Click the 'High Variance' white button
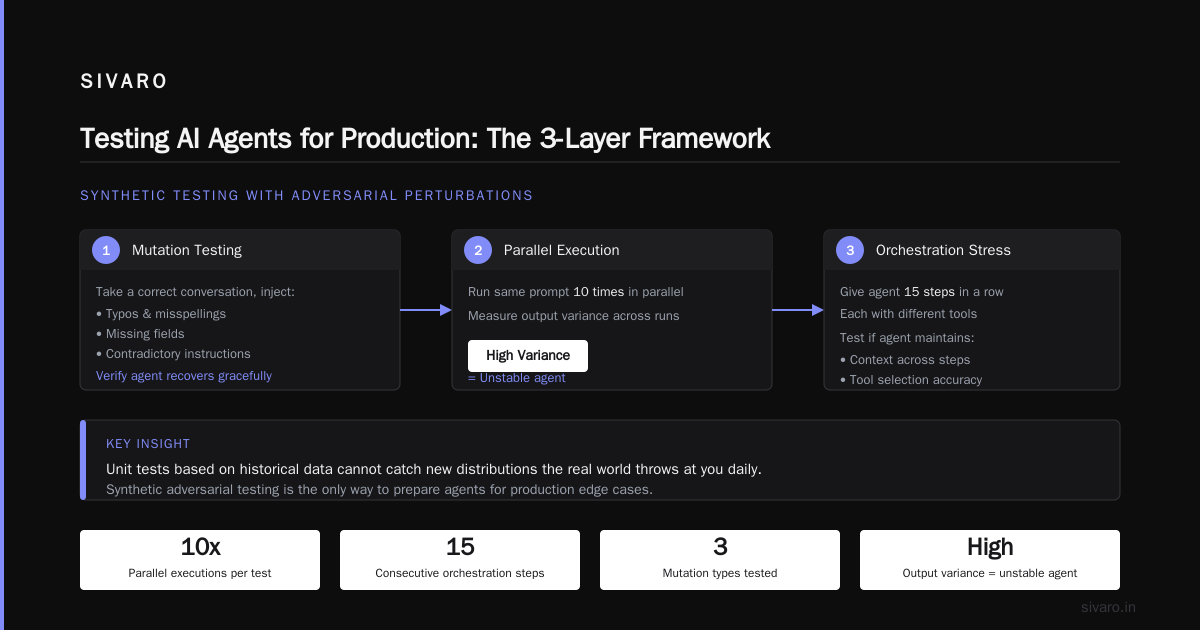Image resolution: width=1200 pixels, height=630 pixels. point(528,356)
